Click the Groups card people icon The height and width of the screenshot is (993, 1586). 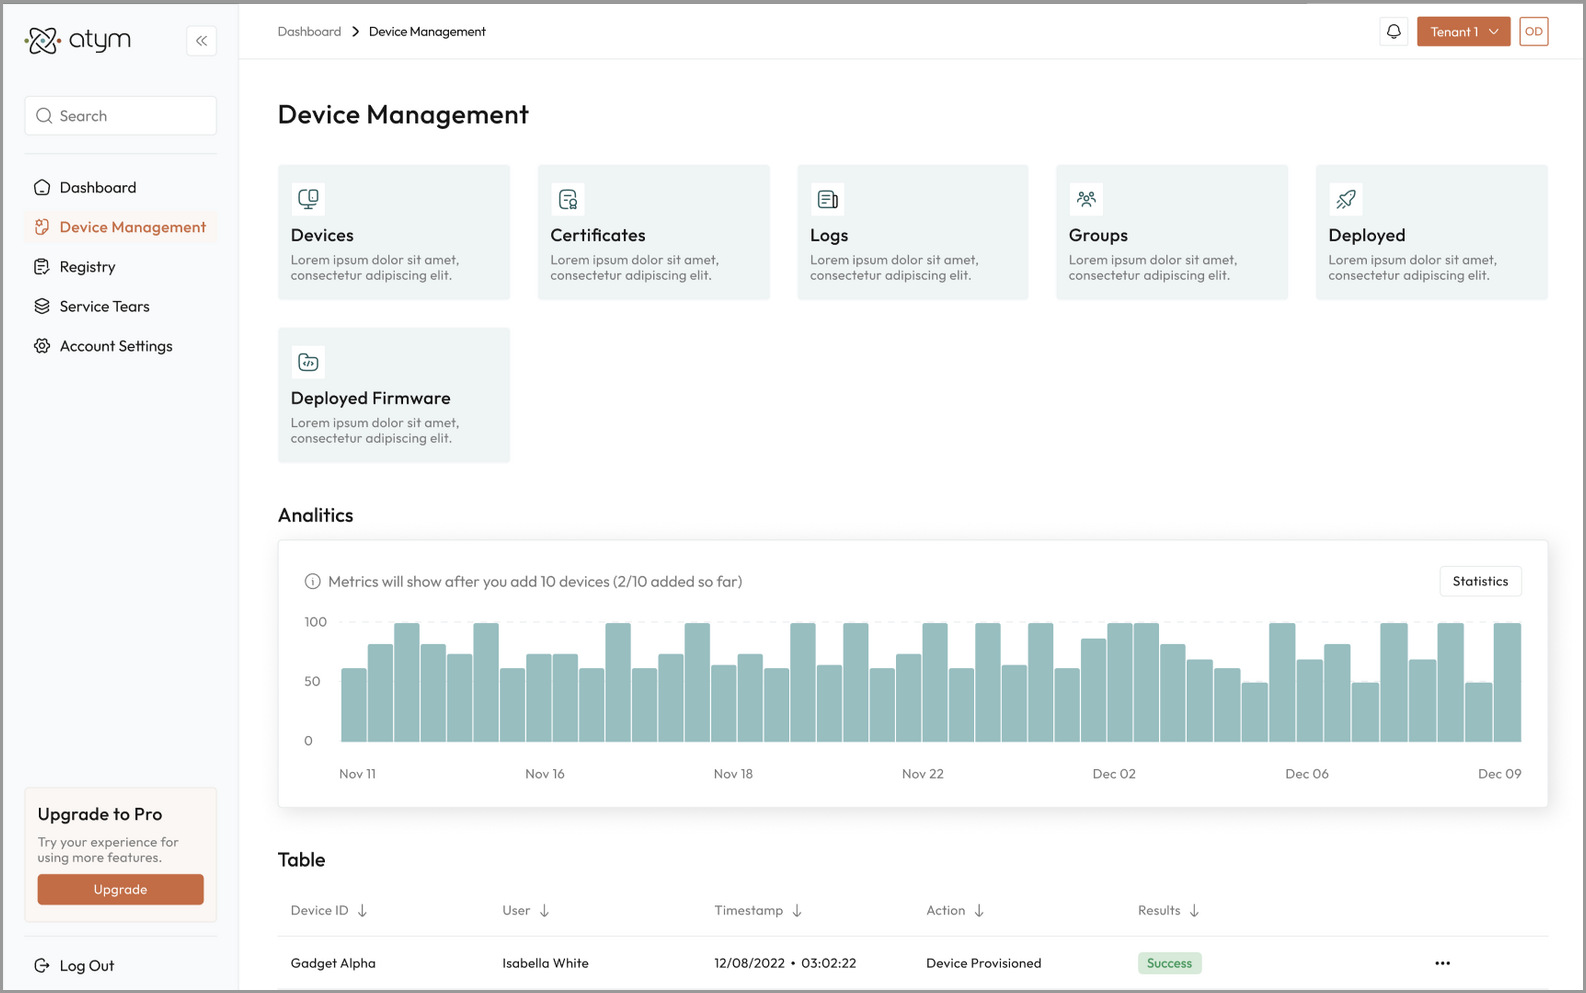[1086, 199]
